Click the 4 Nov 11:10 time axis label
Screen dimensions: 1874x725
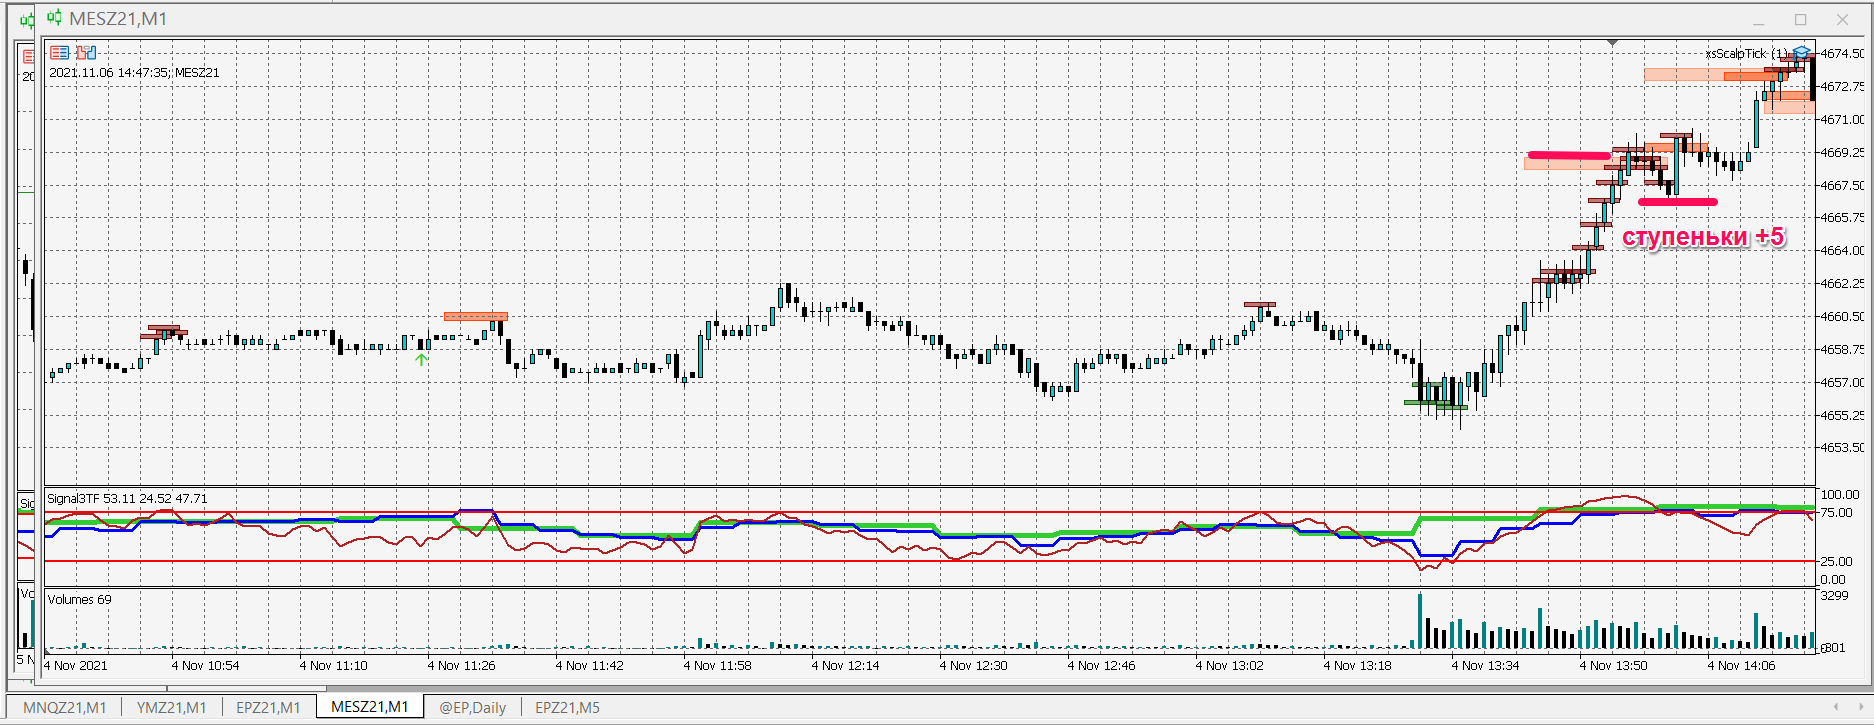[x=333, y=665]
